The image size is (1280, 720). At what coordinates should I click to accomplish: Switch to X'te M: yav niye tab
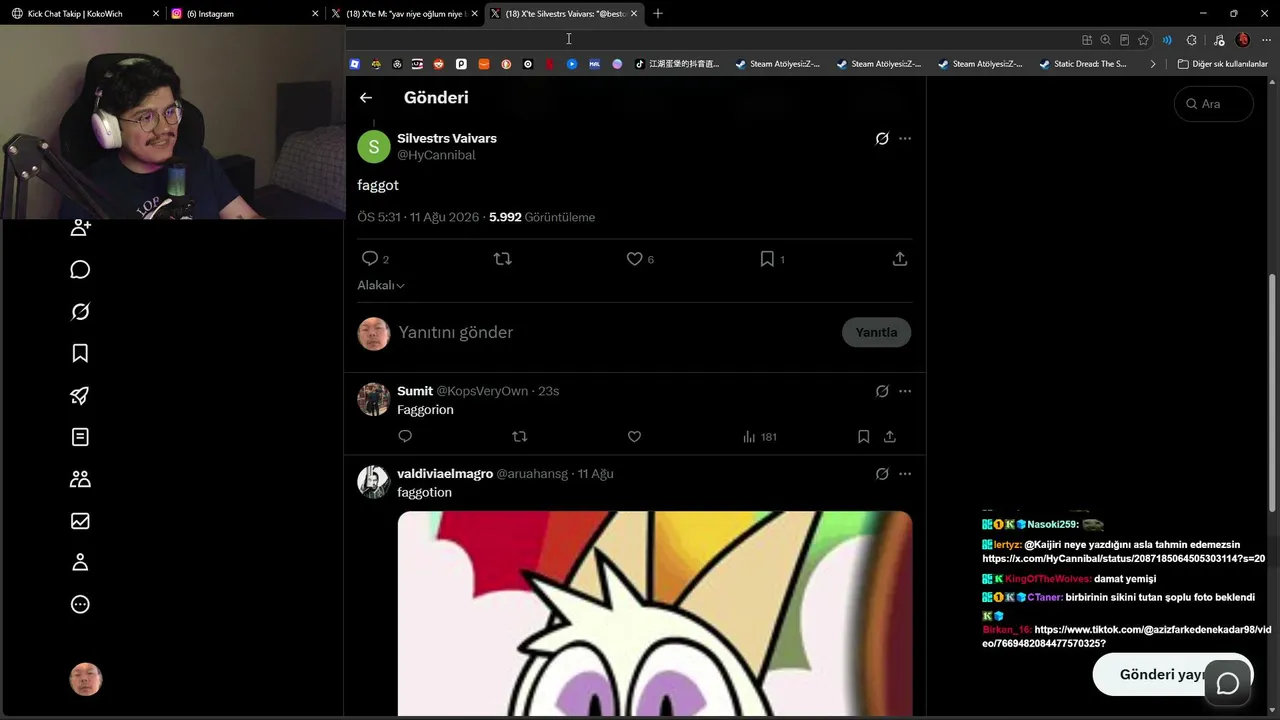click(404, 14)
